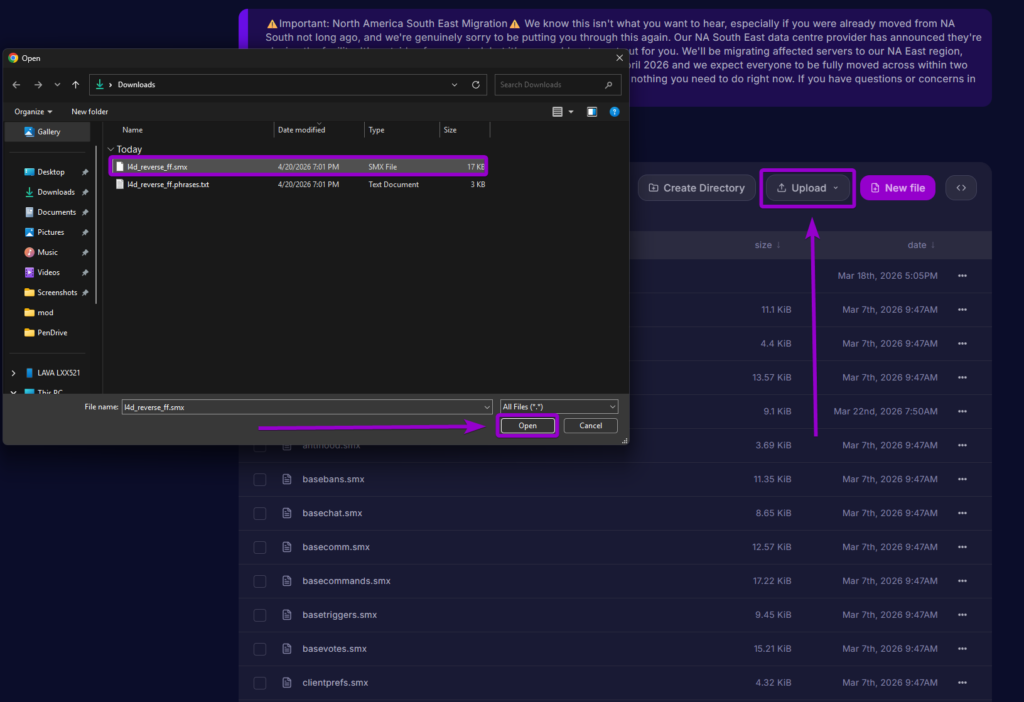Image resolution: width=1024 pixels, height=702 pixels.
Task: Click the Create Directory button
Action: pyautogui.click(x=696, y=187)
